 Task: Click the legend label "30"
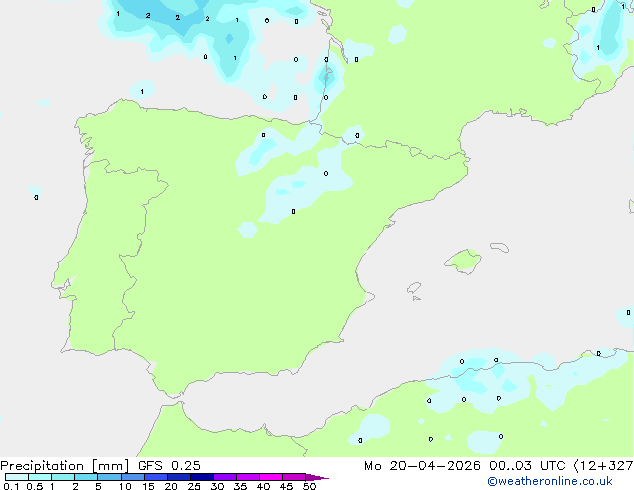(217, 486)
